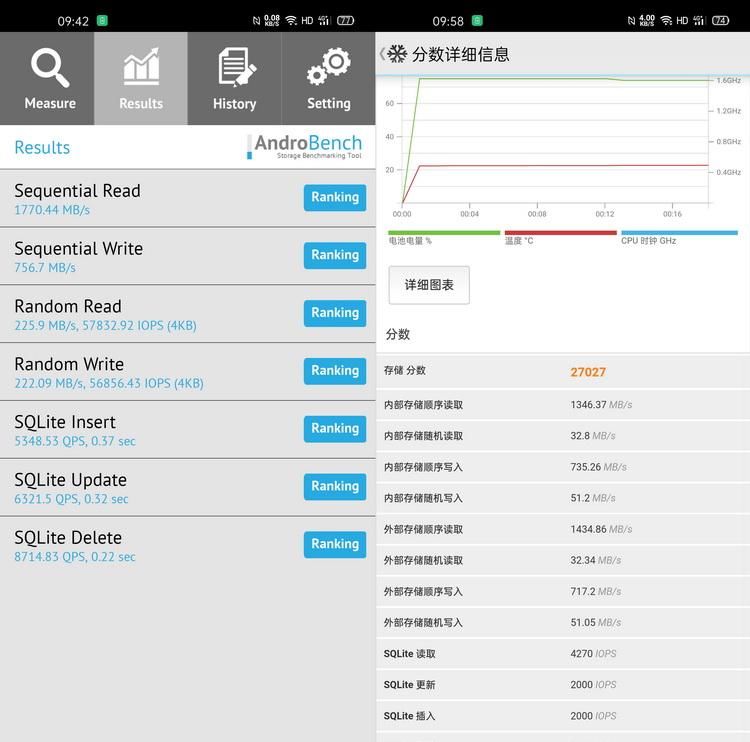This screenshot has width=750, height=742.
Task: Tap SQLite Update 6321.5 QPS result text
Action: click(x=71, y=499)
